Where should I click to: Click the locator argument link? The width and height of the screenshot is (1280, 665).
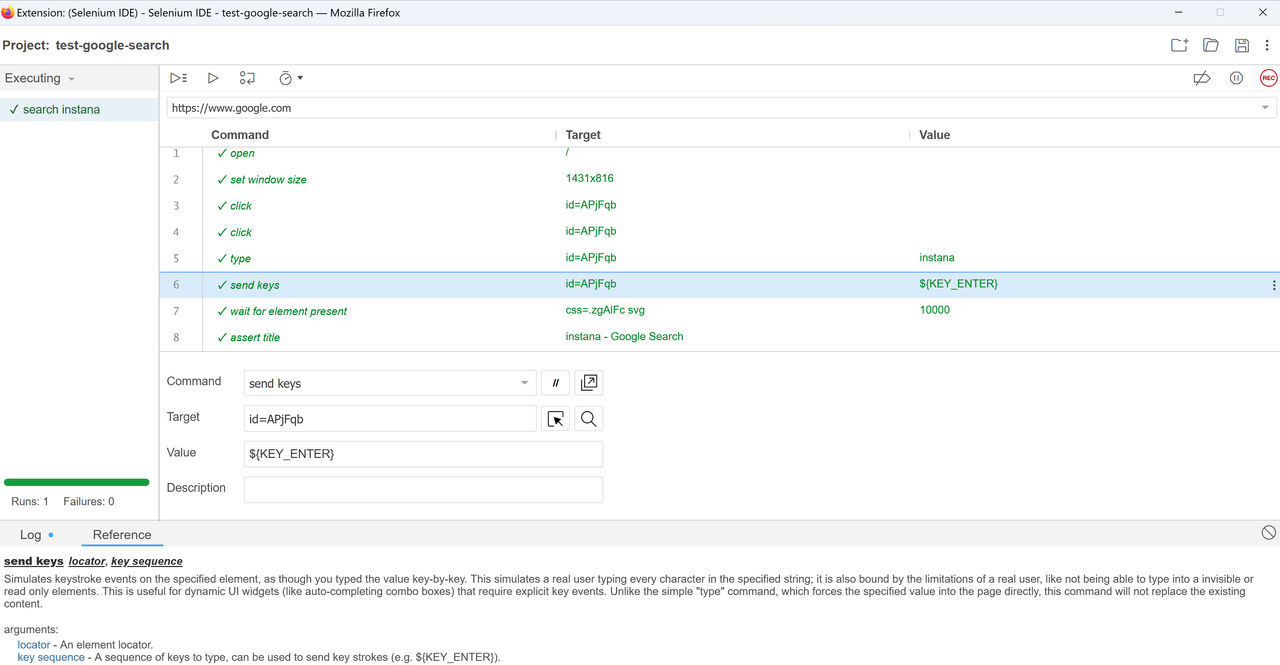click(x=34, y=645)
